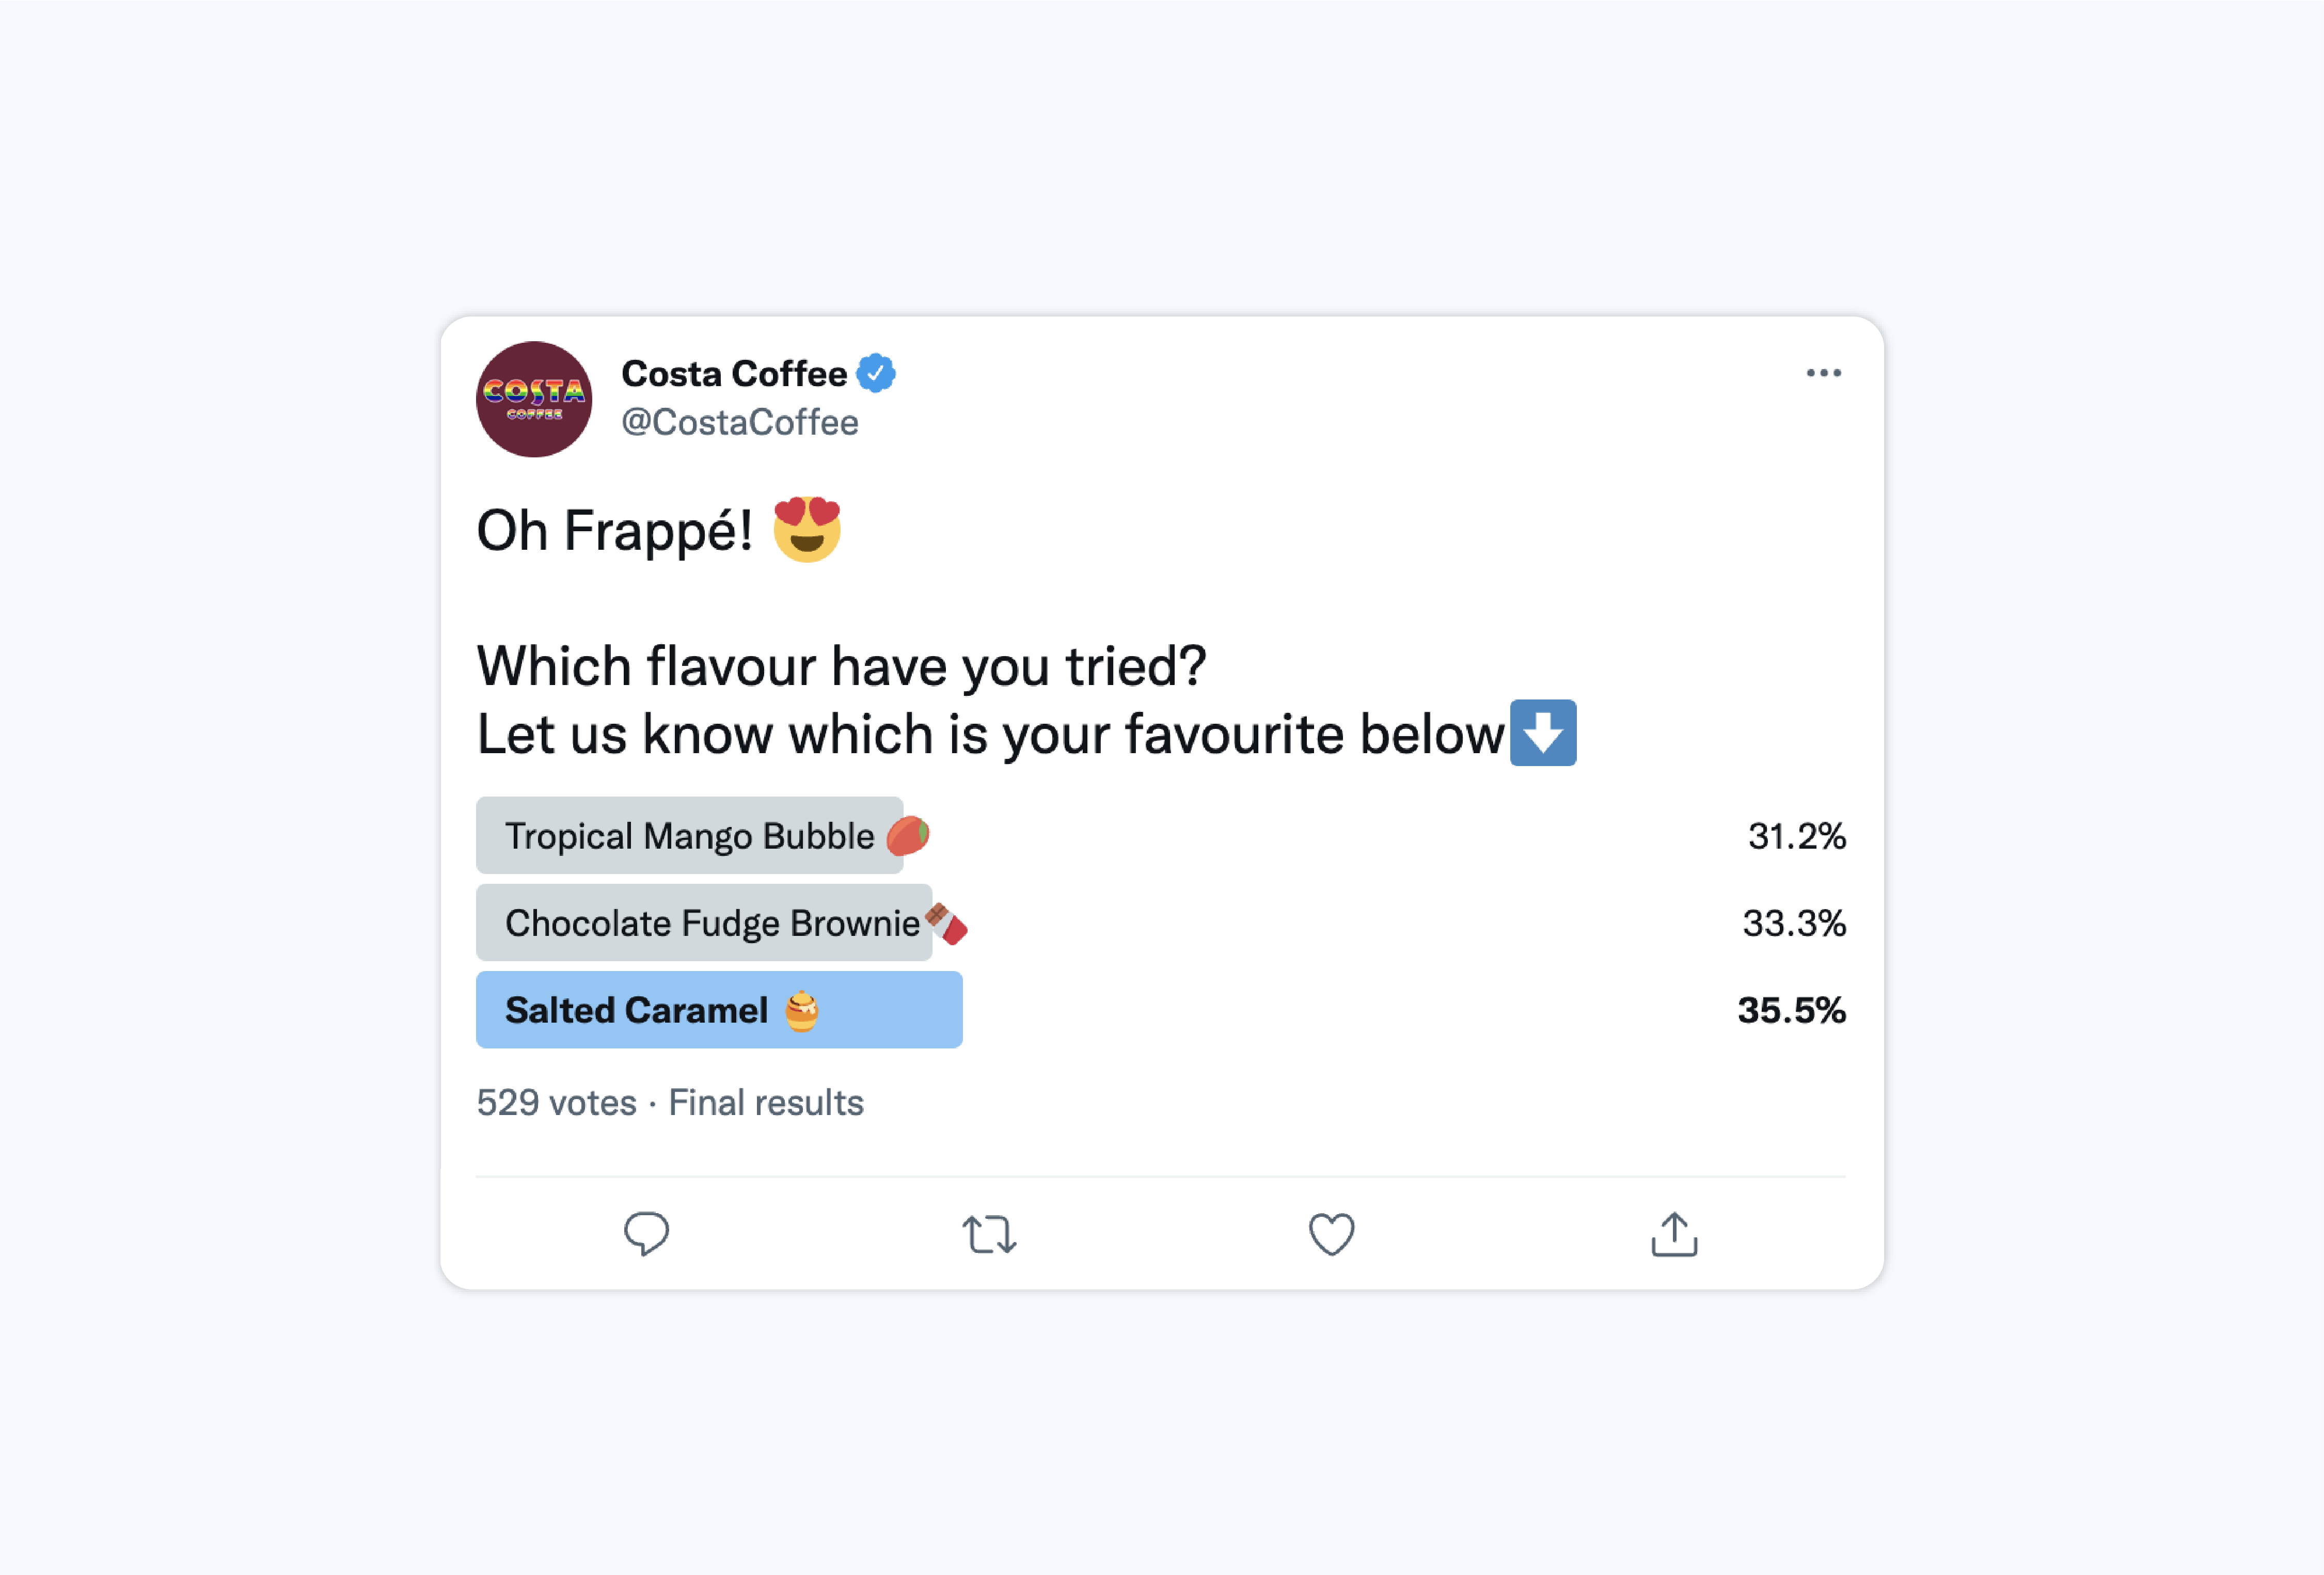
Task: Like the tweet with heart icon
Action: [x=1332, y=1234]
